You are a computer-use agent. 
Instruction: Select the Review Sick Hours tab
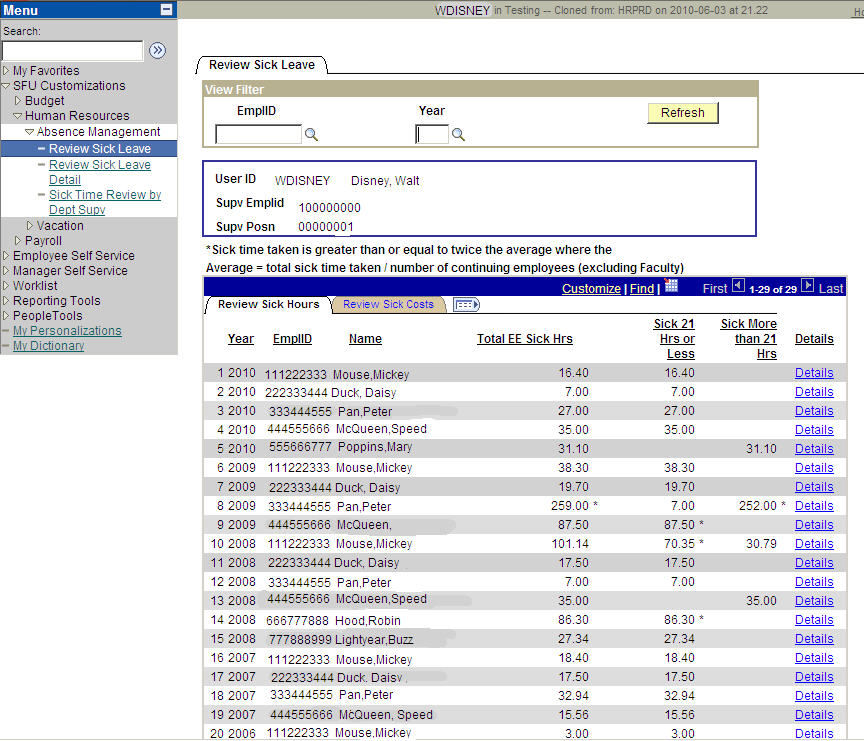[268, 304]
